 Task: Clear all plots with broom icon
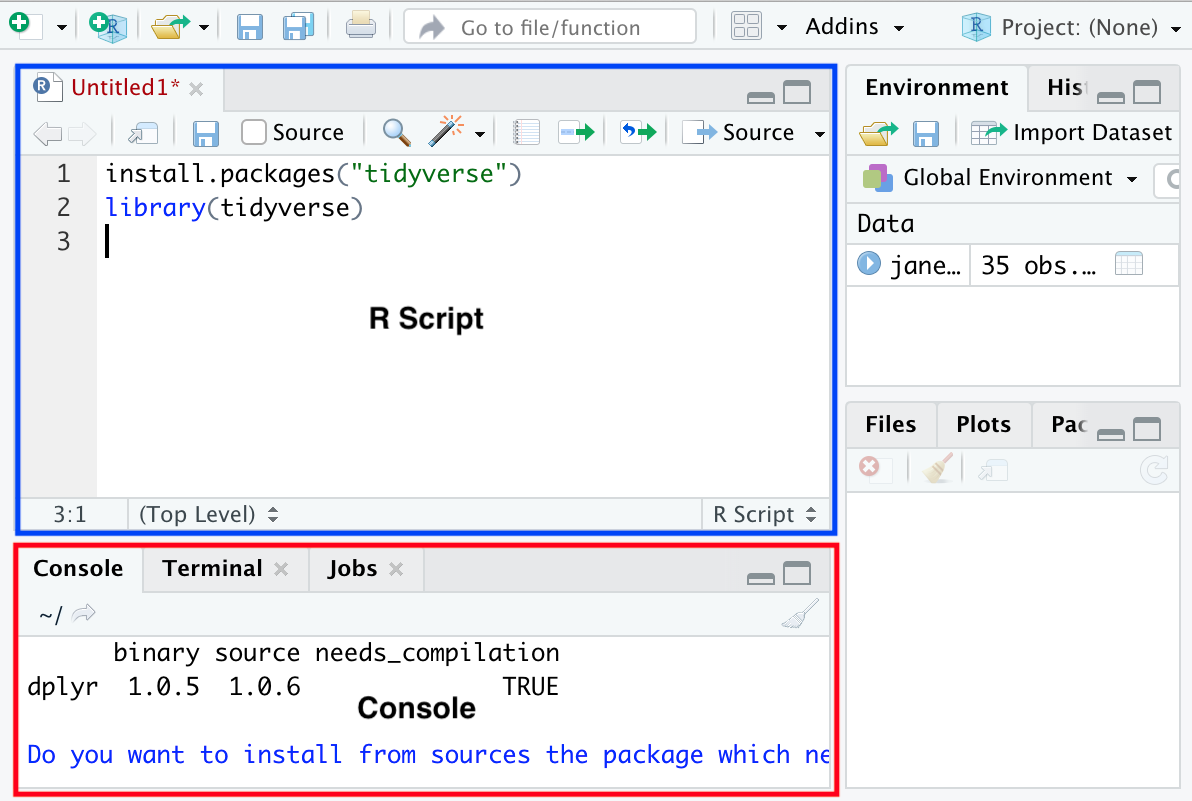tap(937, 468)
